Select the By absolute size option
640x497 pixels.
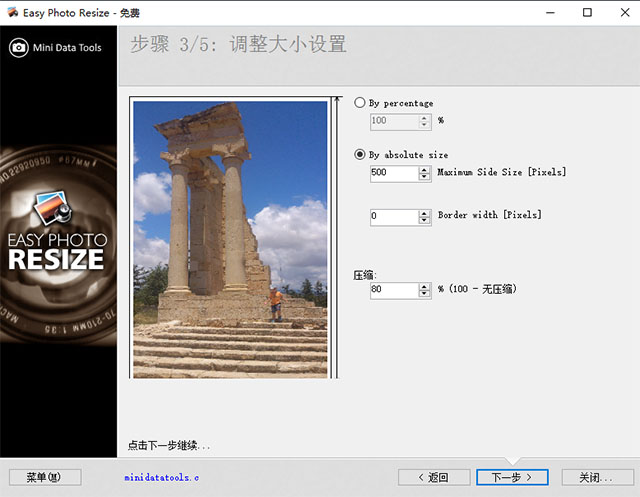click(362, 155)
